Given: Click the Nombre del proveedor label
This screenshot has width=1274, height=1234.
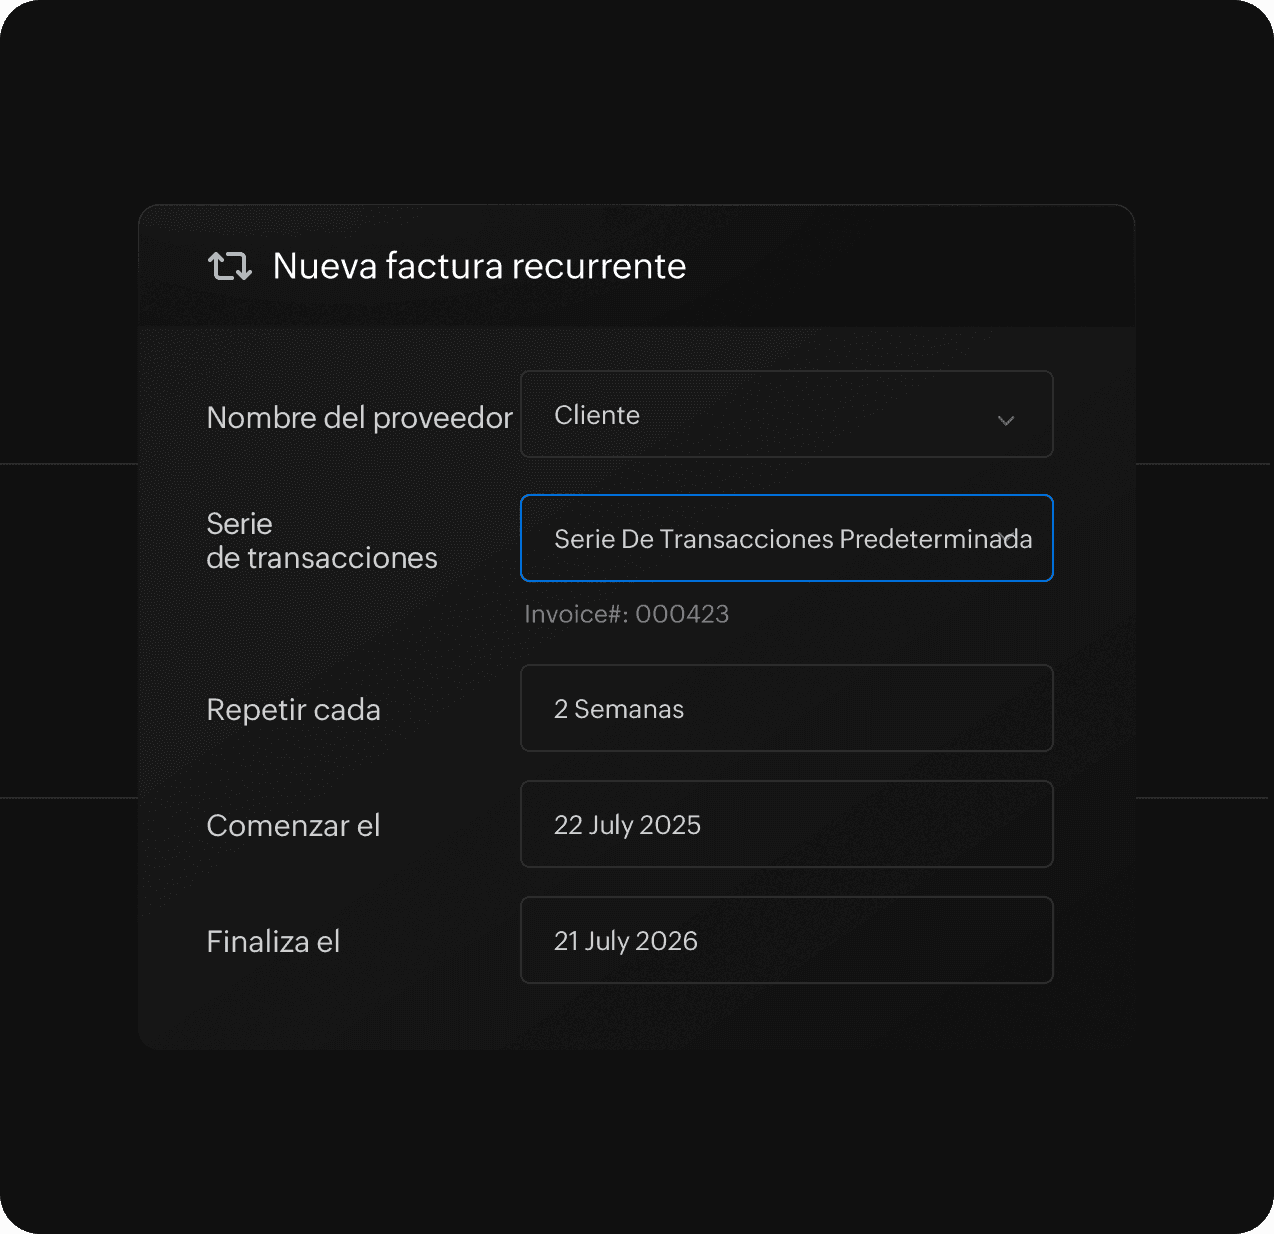Looking at the screenshot, I should click(359, 417).
